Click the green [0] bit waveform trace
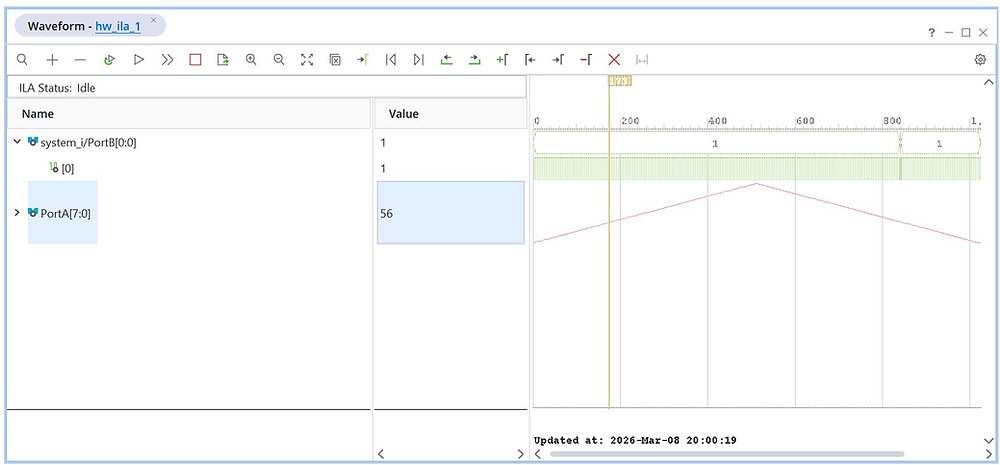The image size is (1000, 465). pos(756,168)
